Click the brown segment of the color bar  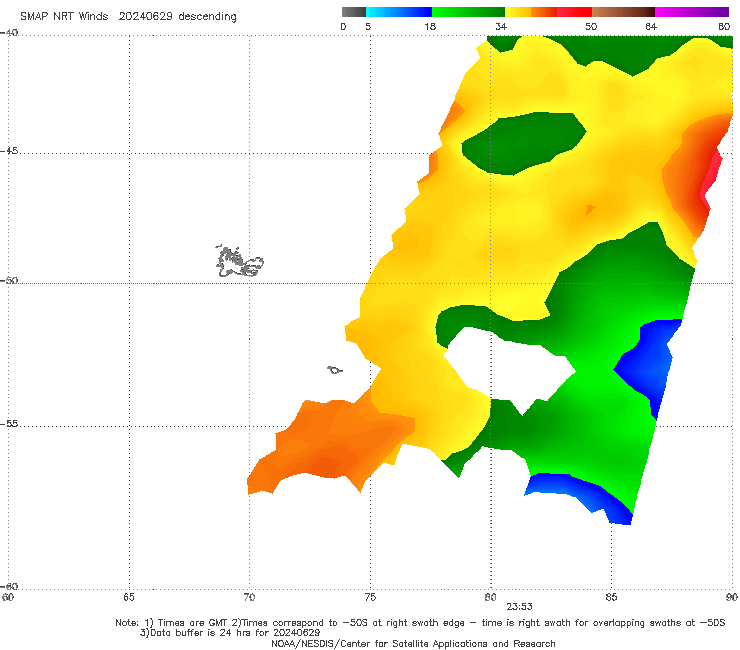(x=623, y=12)
